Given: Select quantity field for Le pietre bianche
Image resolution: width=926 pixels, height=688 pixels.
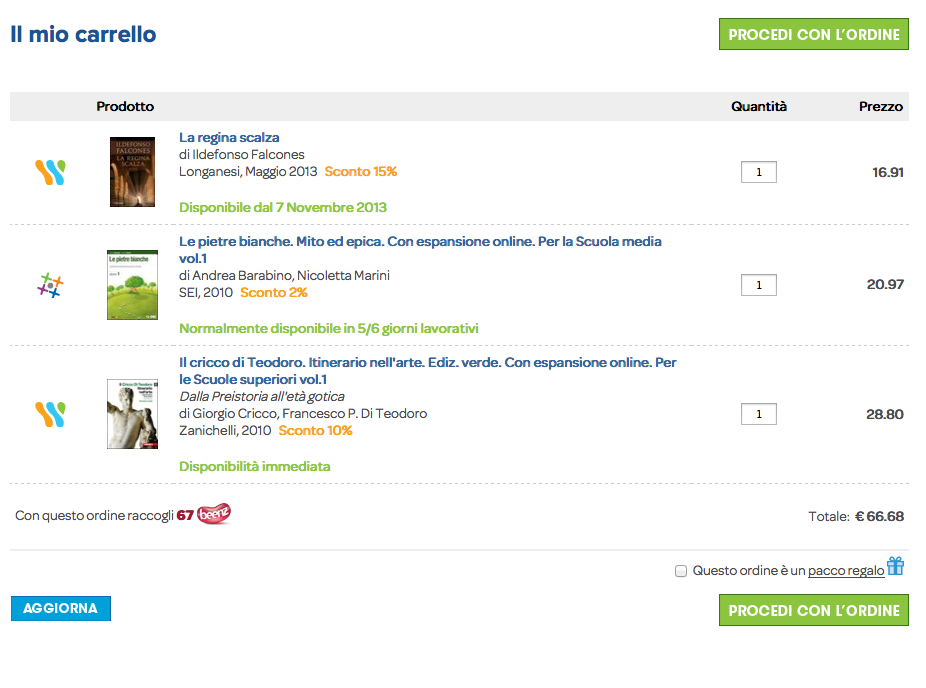Looking at the screenshot, I should (x=759, y=285).
